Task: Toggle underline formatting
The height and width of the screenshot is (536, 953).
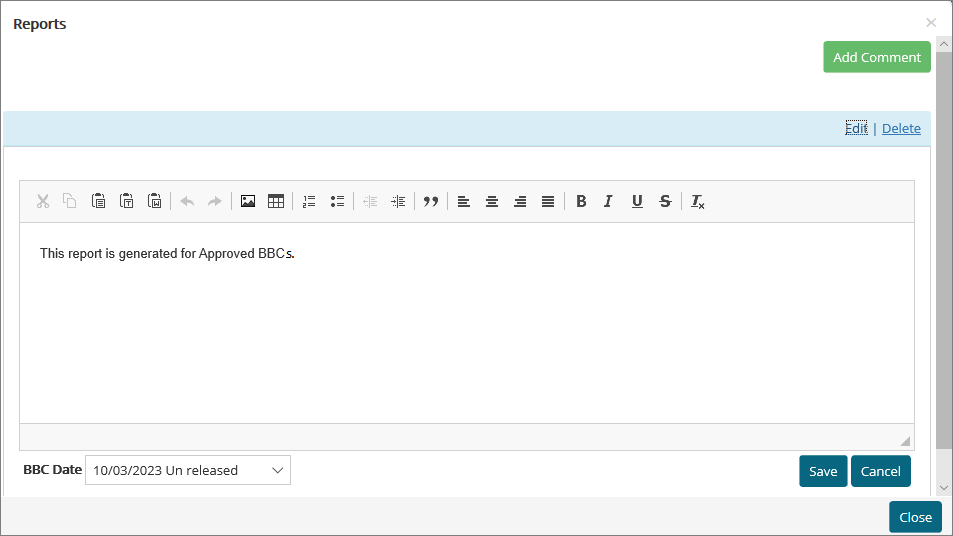Action: pos(637,201)
